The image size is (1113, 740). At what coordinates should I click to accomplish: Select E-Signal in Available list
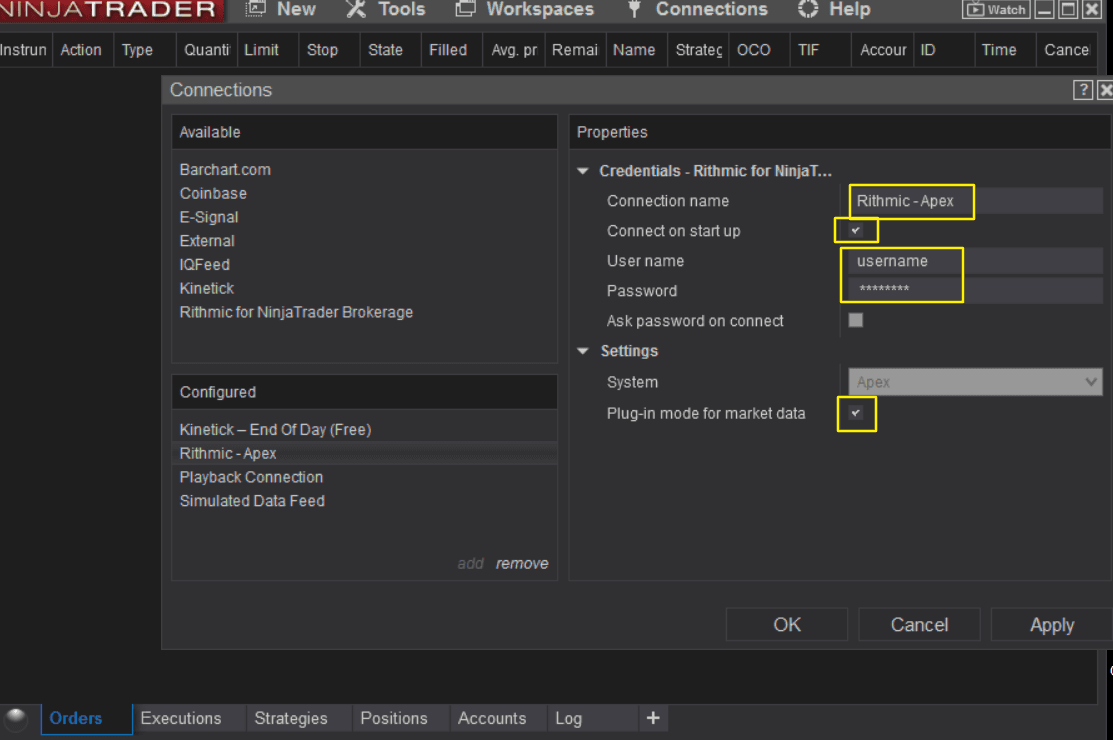click(209, 217)
